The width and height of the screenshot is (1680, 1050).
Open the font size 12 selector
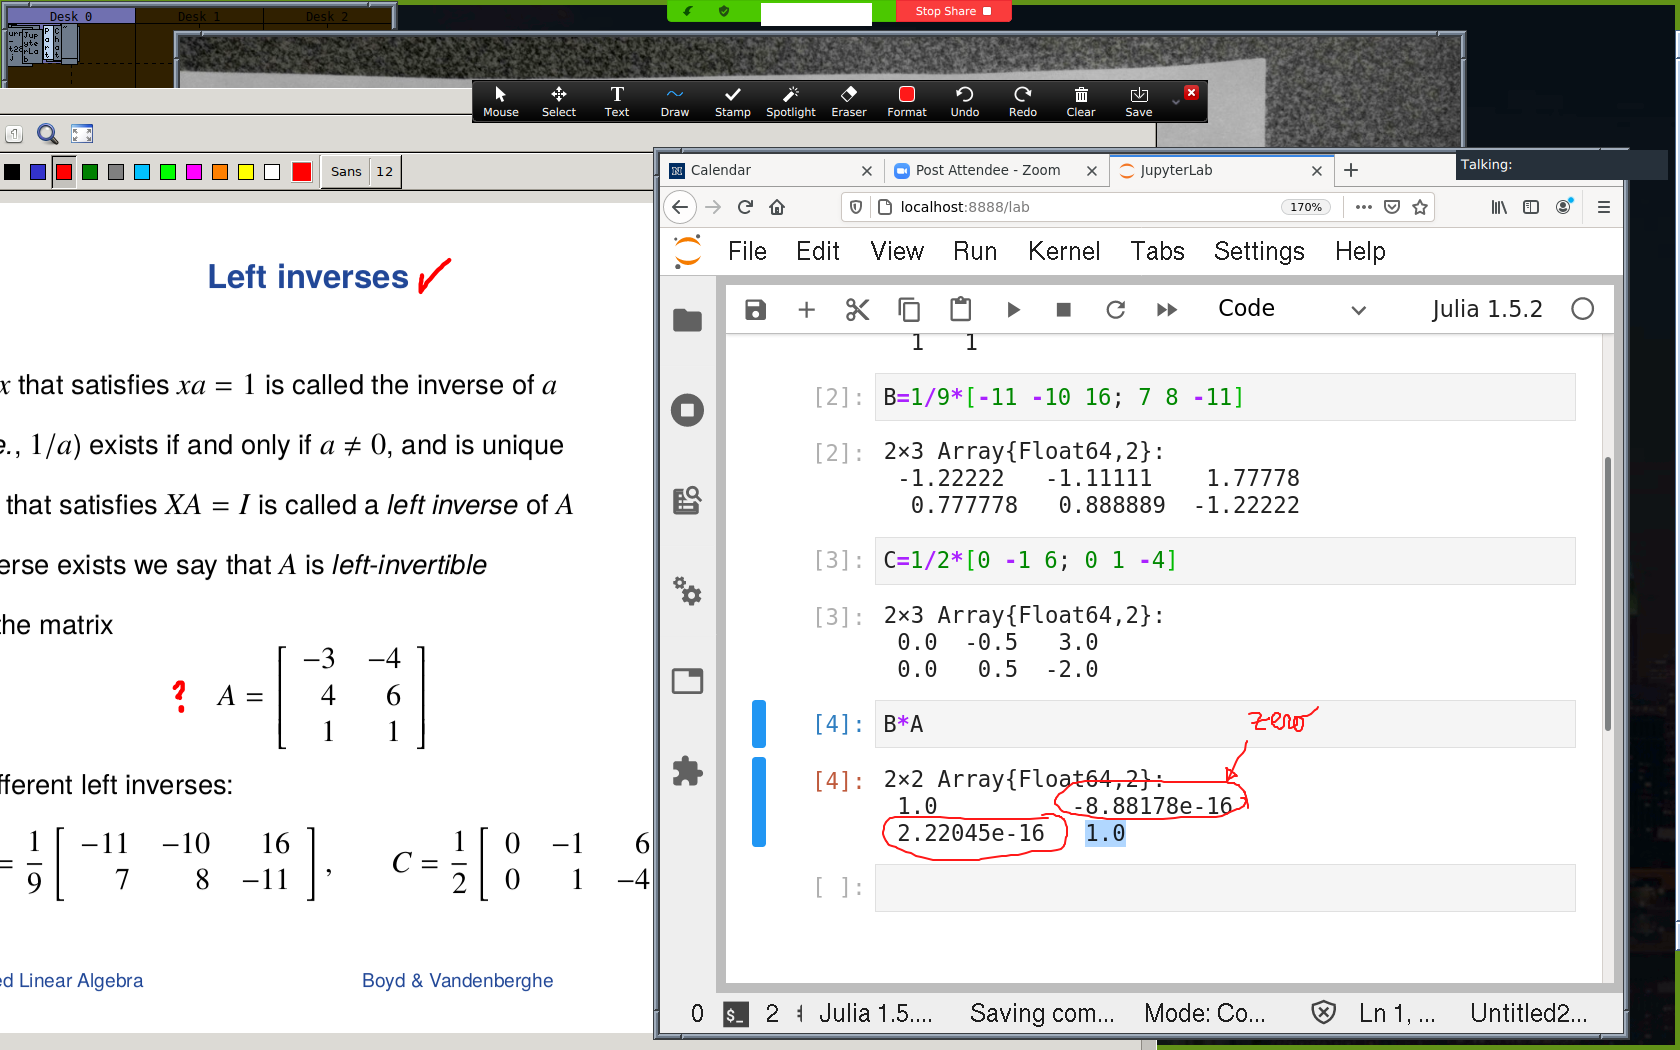pos(385,172)
